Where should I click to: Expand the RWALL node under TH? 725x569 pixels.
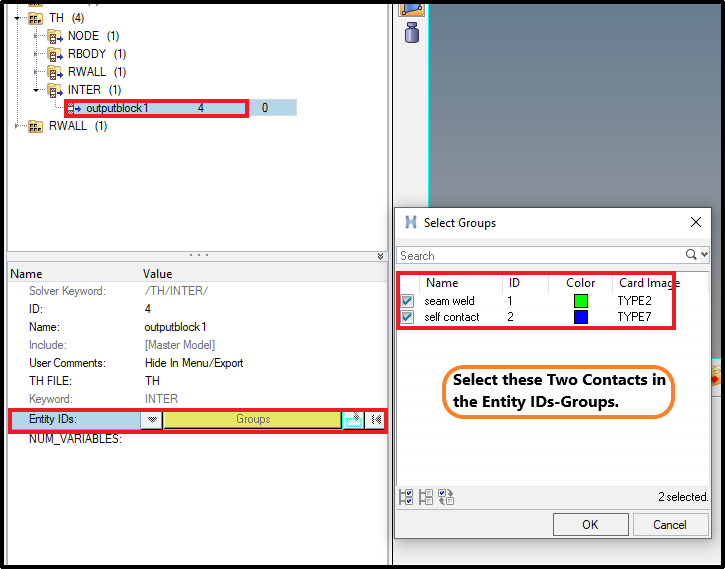37,72
